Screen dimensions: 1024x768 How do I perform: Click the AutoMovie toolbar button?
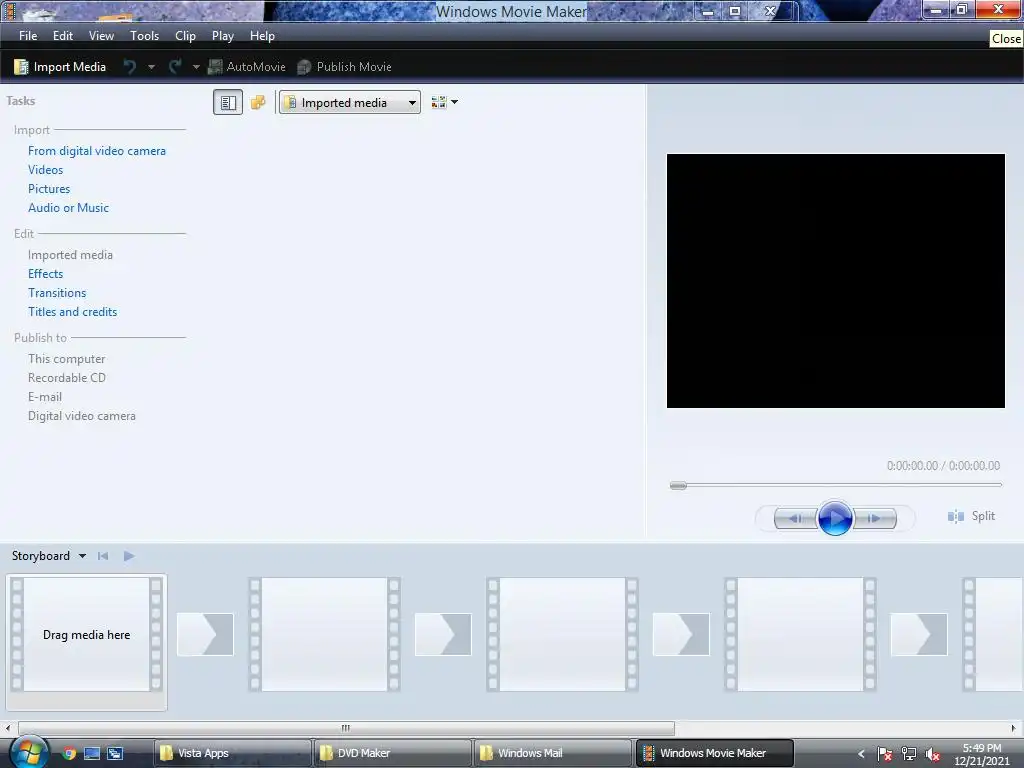247,67
